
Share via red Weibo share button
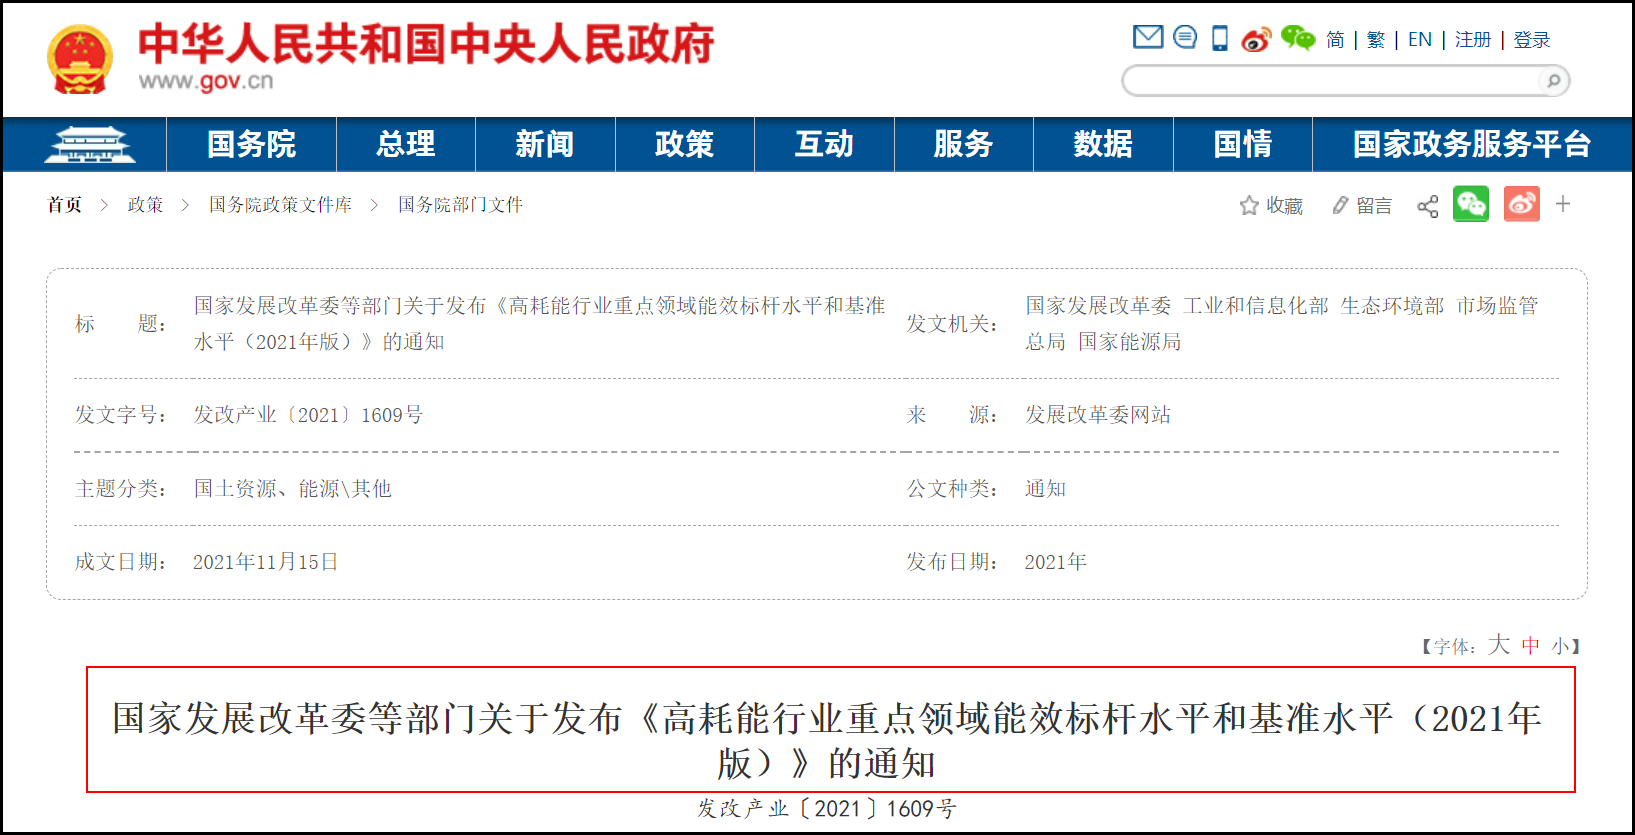1521,204
